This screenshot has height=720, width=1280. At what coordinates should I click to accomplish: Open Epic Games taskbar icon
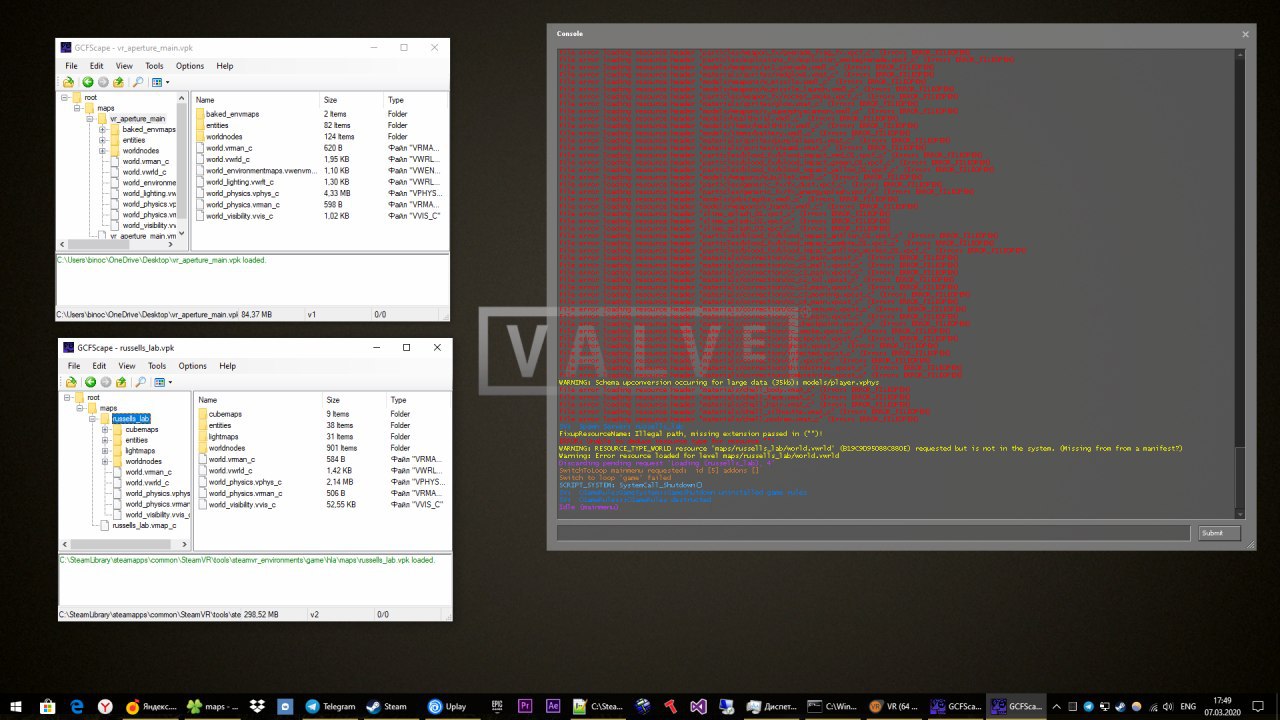(497, 706)
